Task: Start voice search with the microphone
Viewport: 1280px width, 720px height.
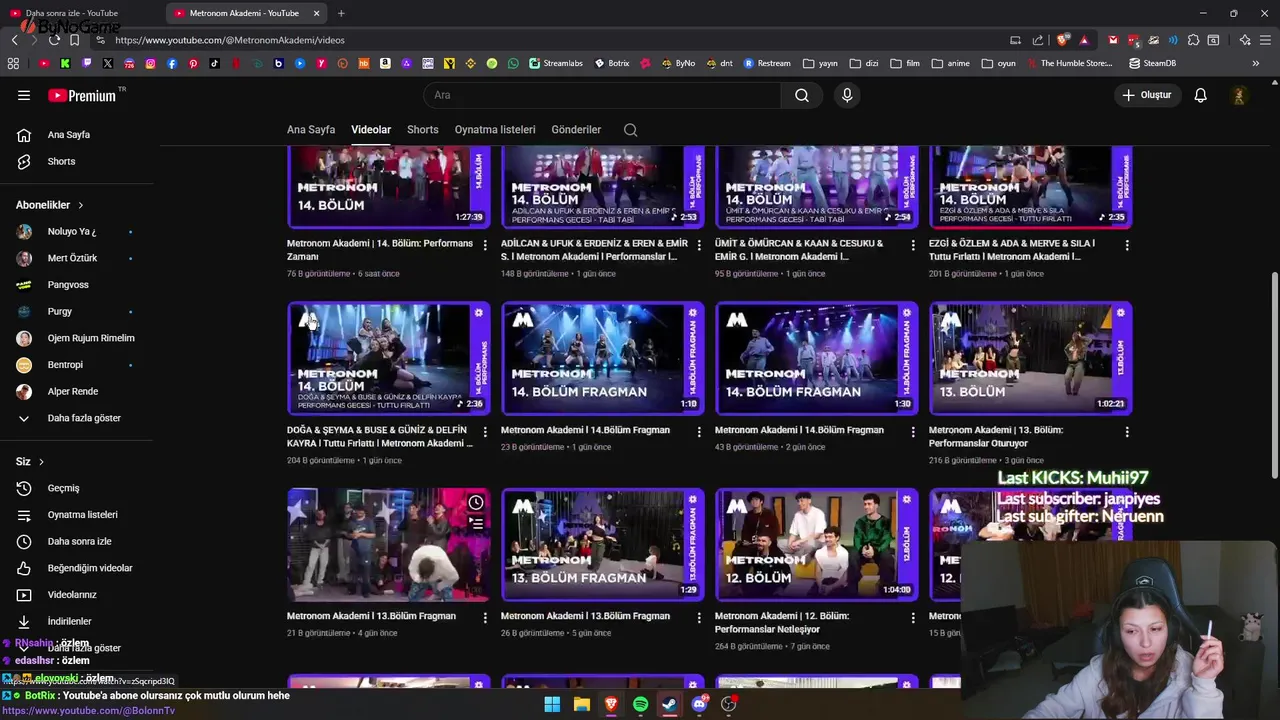Action: point(847,95)
